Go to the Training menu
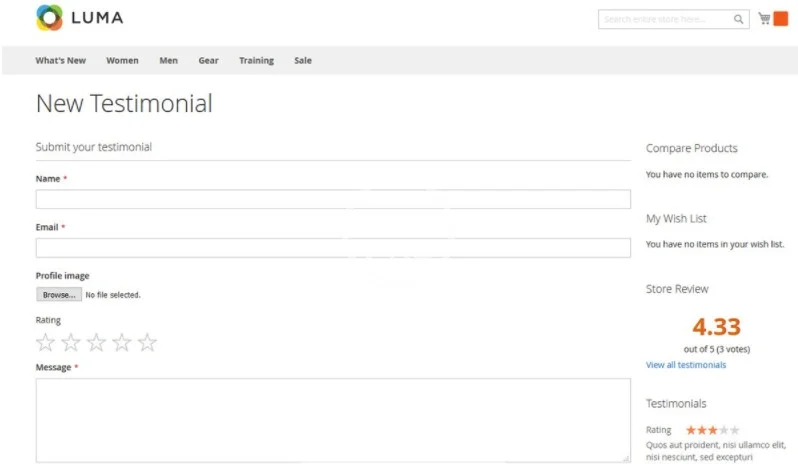The width and height of the screenshot is (798, 464). [x=256, y=61]
